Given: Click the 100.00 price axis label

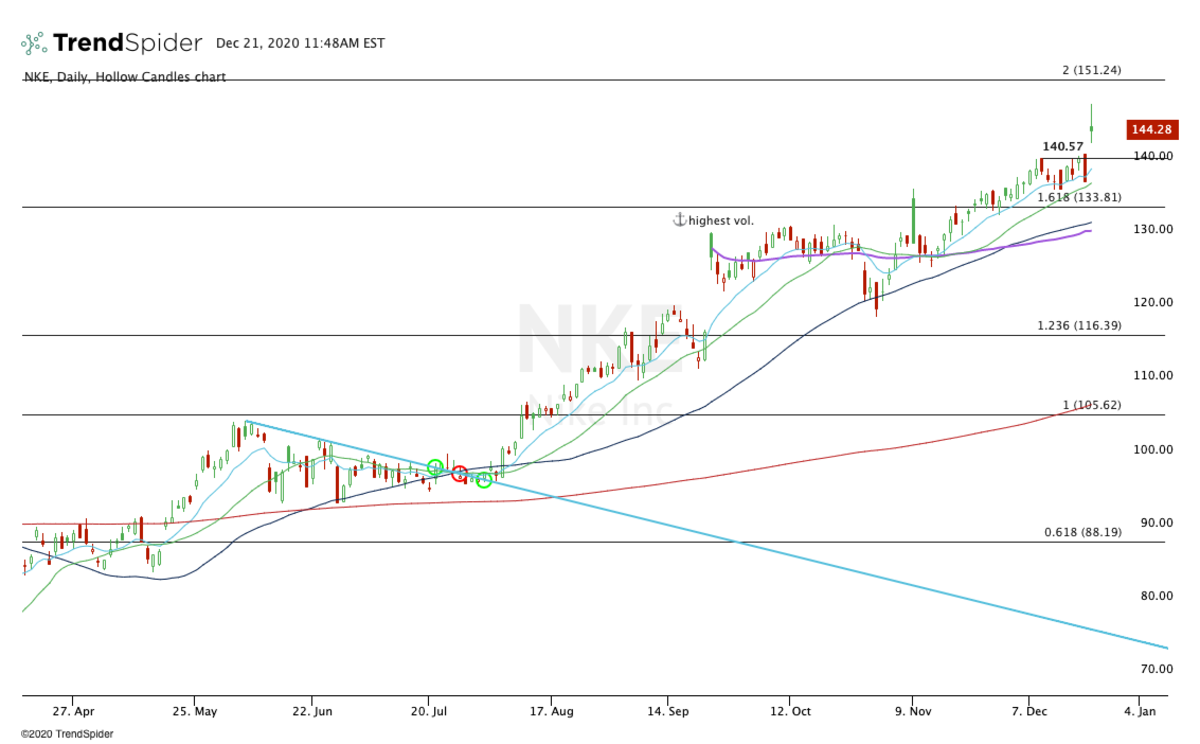Looking at the screenshot, I should (1153, 449).
